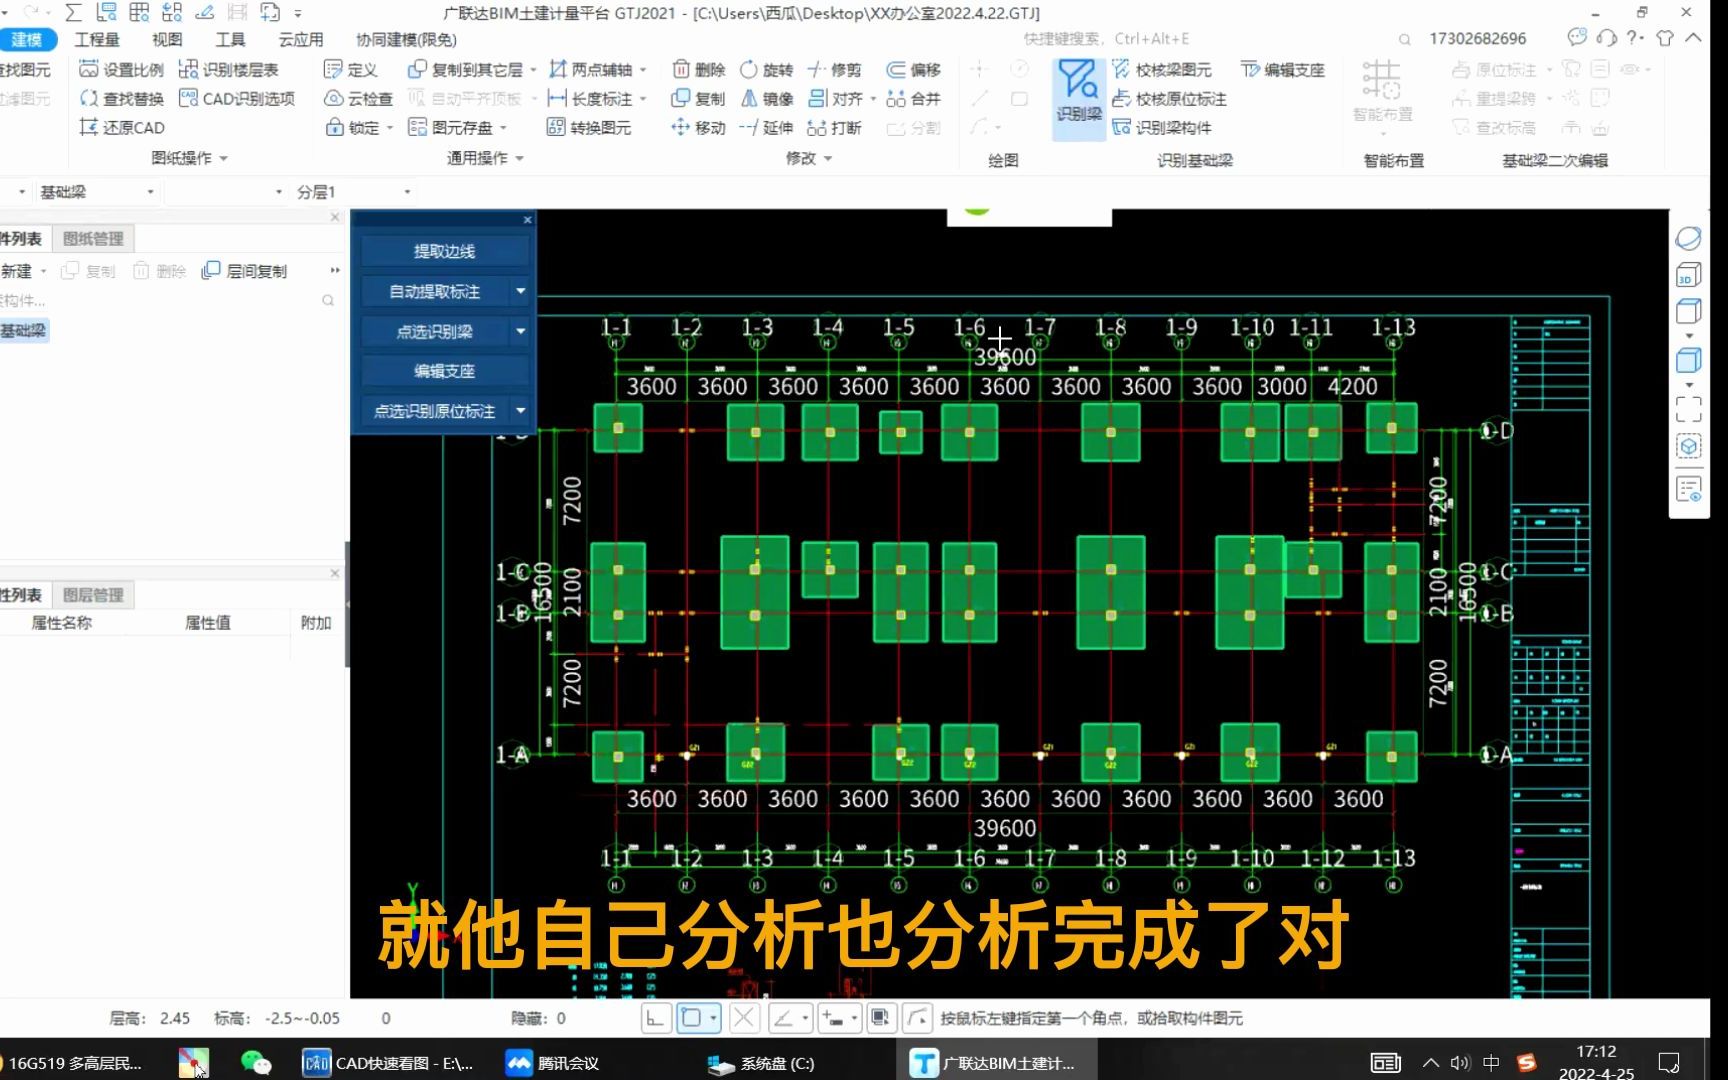Open 识别楼层表 tool
Image resolution: width=1728 pixels, height=1080 pixels.
[x=228, y=69]
